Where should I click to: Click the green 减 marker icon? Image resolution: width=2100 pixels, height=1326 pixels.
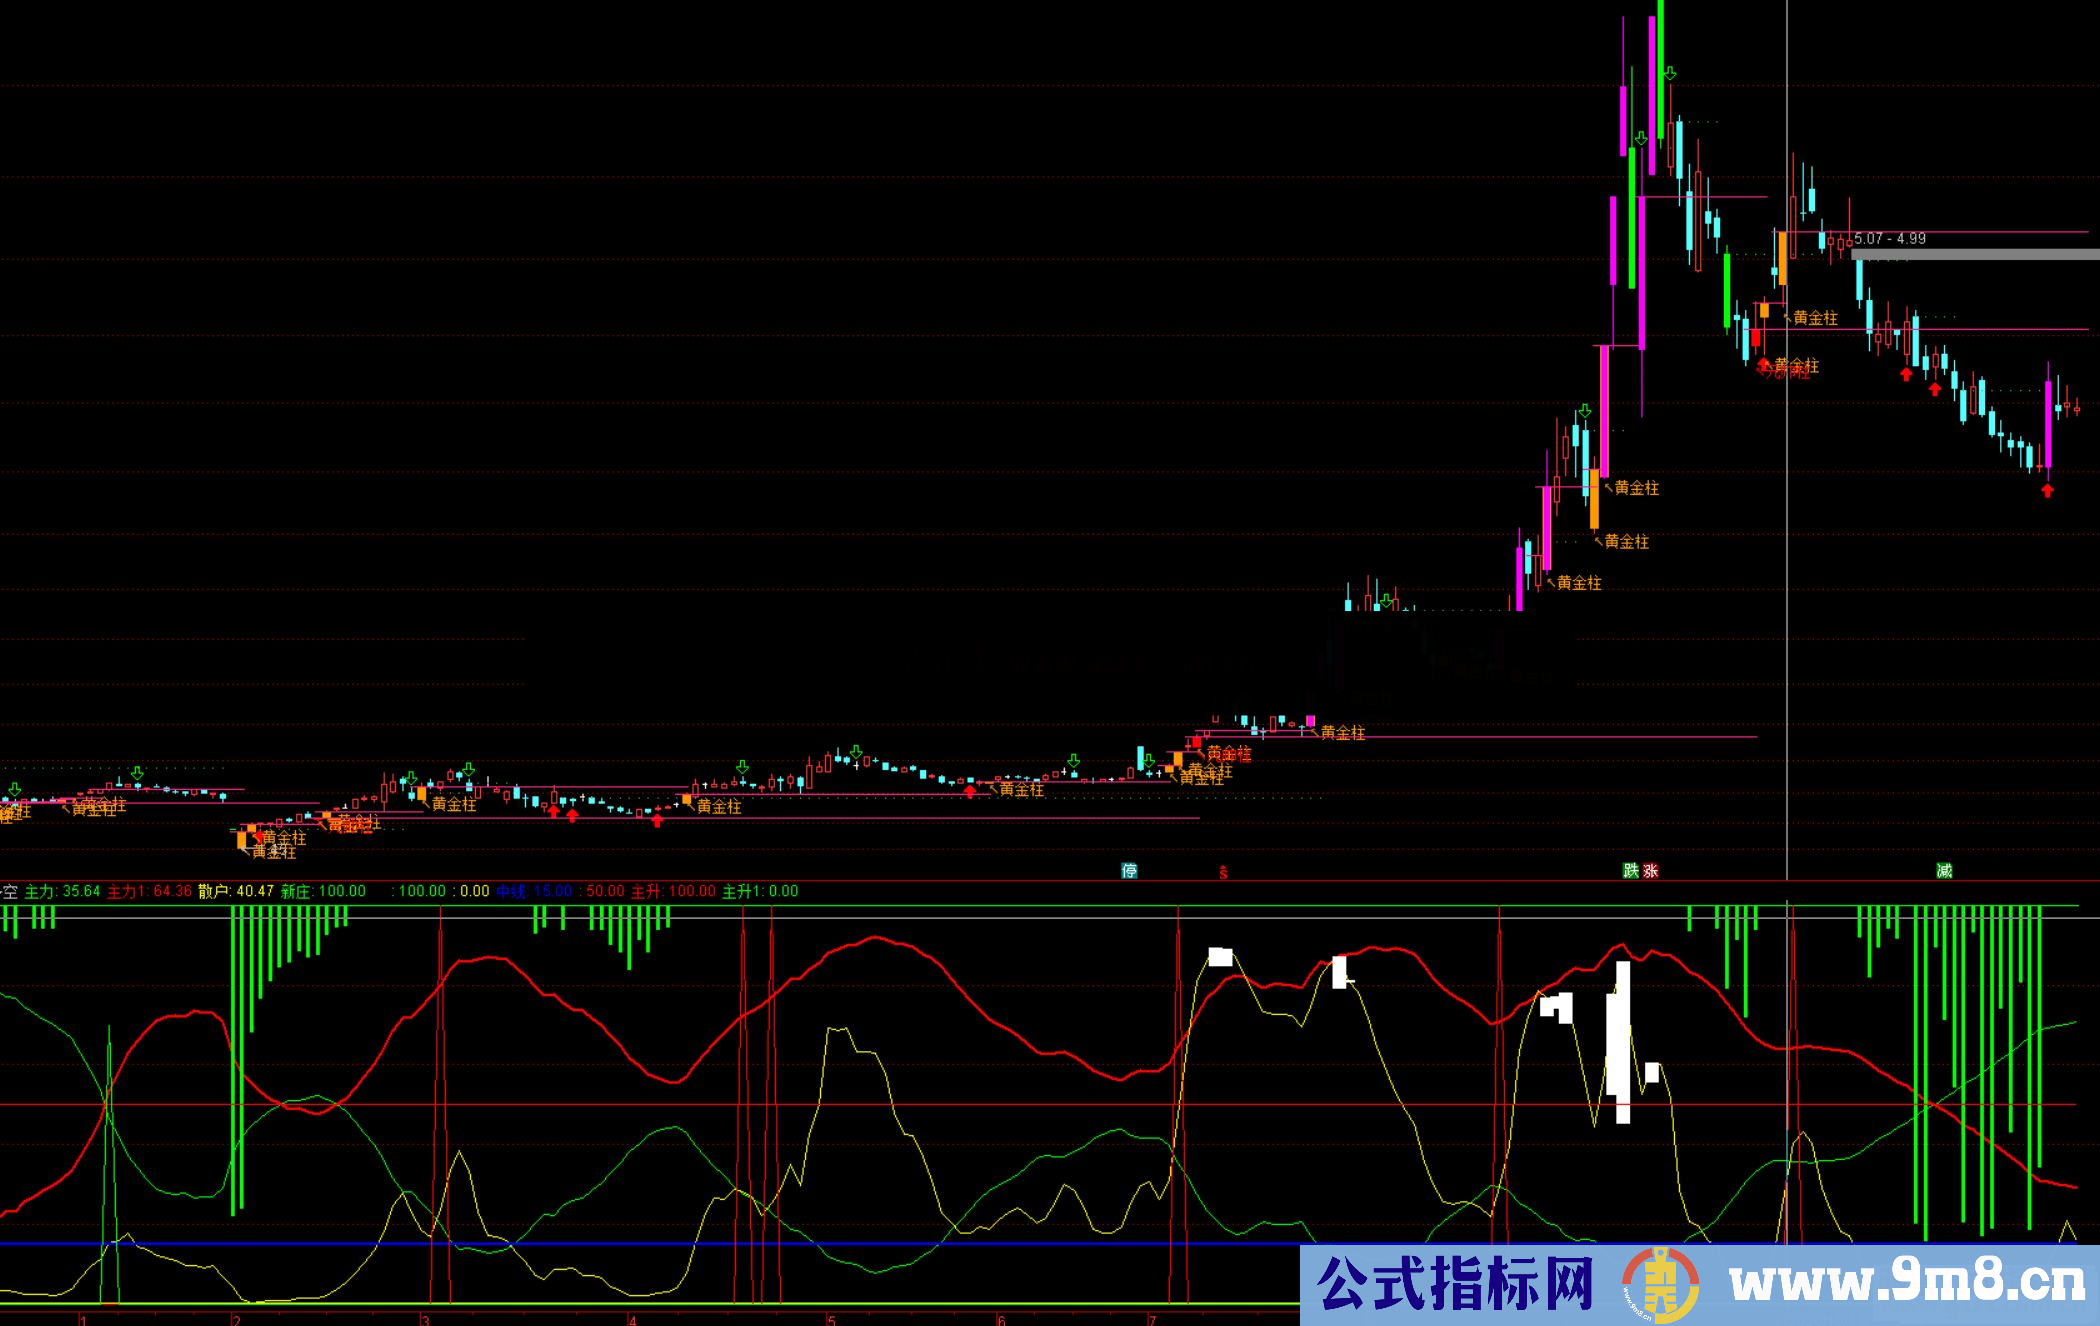(1944, 870)
